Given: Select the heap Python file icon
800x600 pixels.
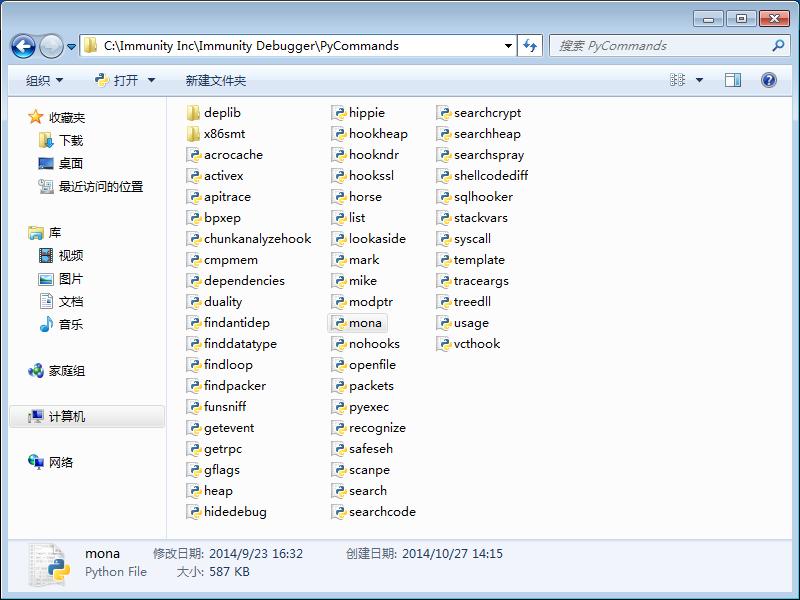Looking at the screenshot, I should (193, 491).
